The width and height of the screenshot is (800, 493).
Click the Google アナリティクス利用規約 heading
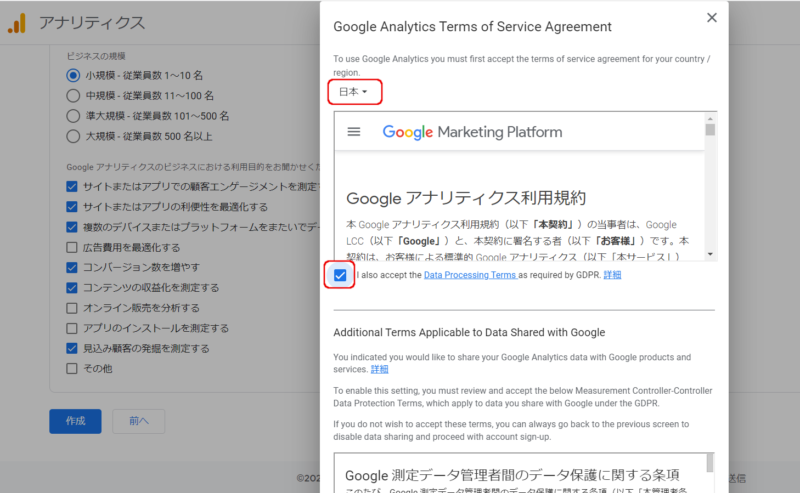pyautogui.click(x=466, y=198)
